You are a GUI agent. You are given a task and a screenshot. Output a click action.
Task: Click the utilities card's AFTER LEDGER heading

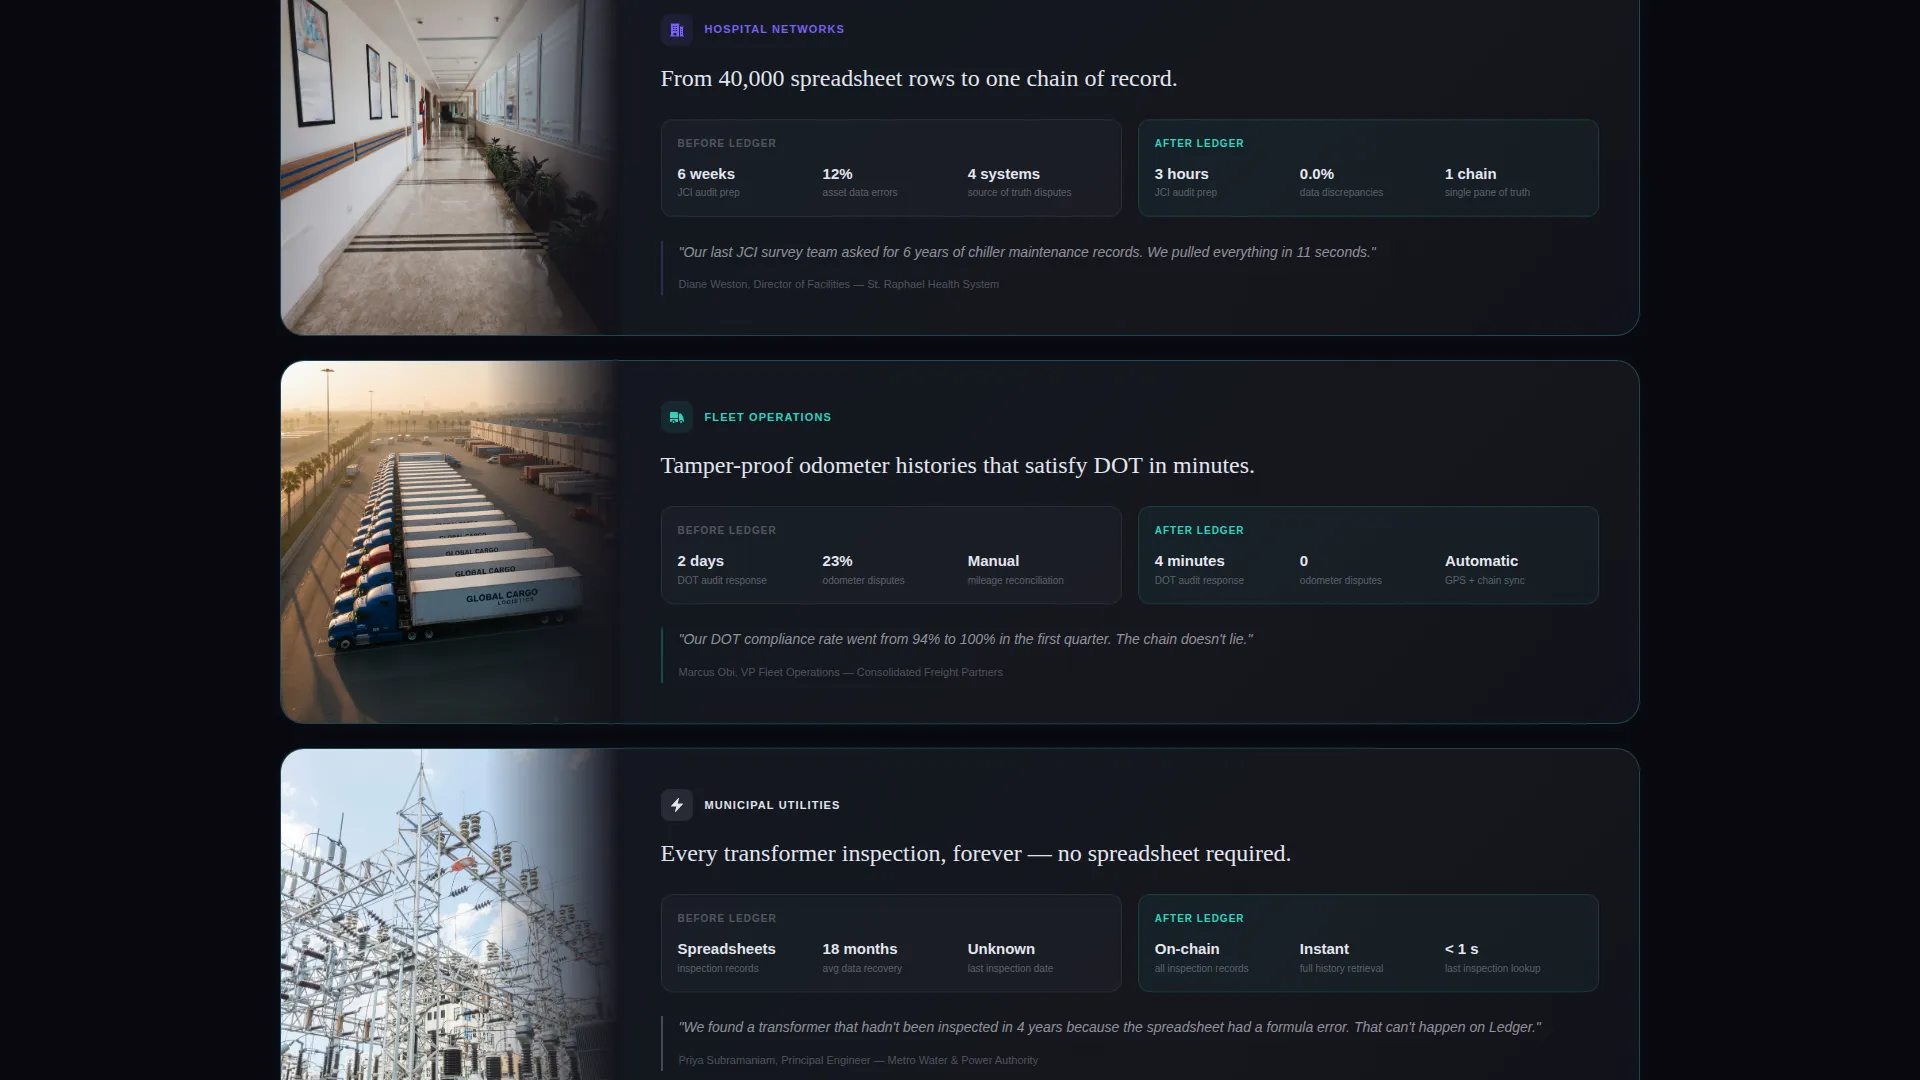pos(1199,919)
